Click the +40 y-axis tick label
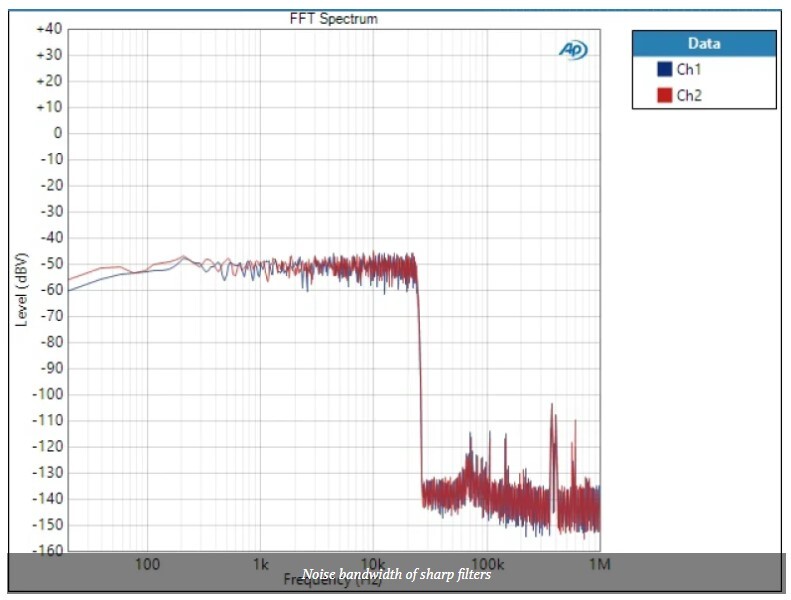This screenshot has height=600, width=791. coord(49,29)
